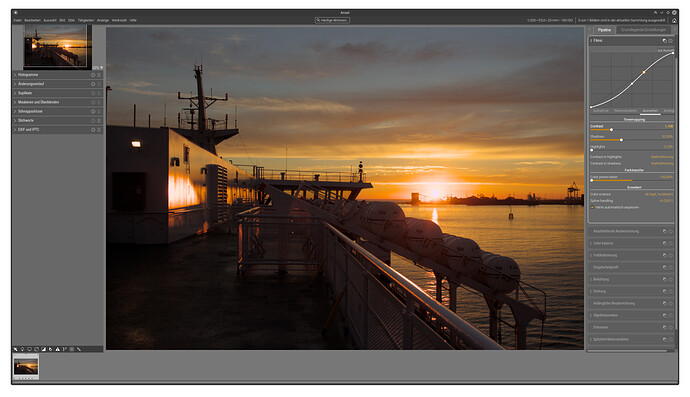
Task: Expand the Duplikate panel
Action: 15,93
